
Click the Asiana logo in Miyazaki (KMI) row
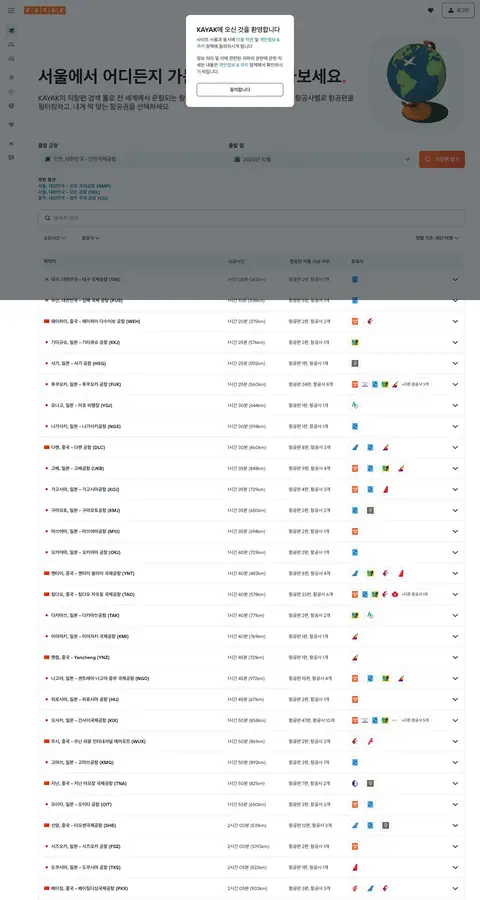click(355, 637)
